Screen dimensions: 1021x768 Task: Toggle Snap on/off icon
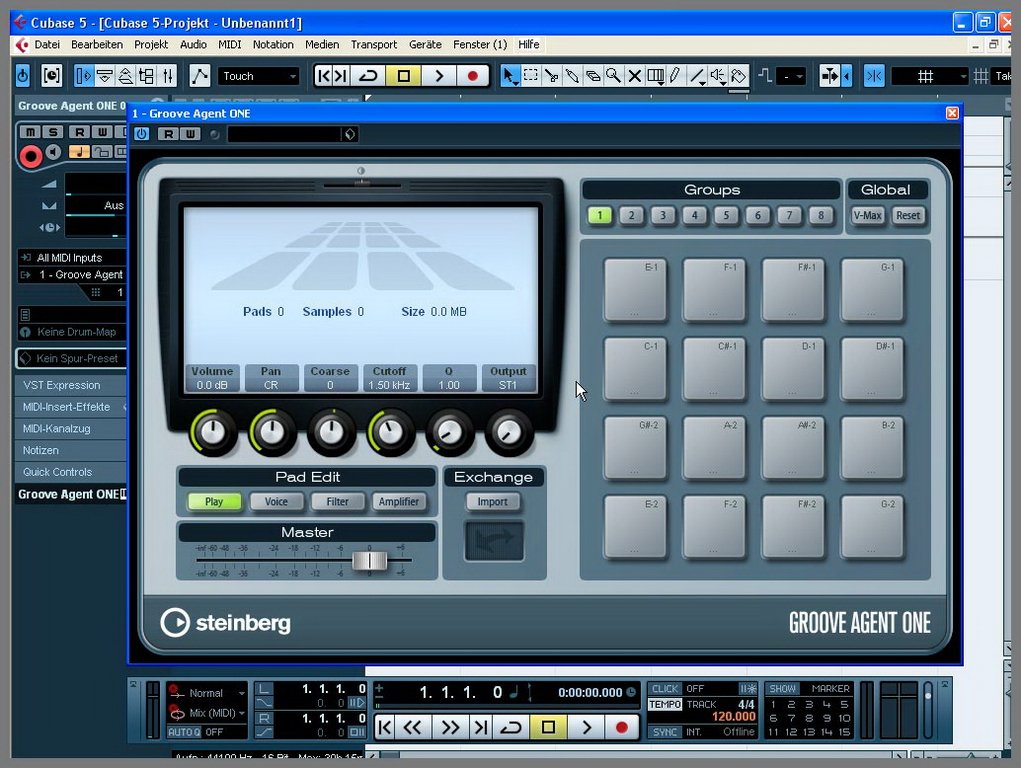coord(873,76)
